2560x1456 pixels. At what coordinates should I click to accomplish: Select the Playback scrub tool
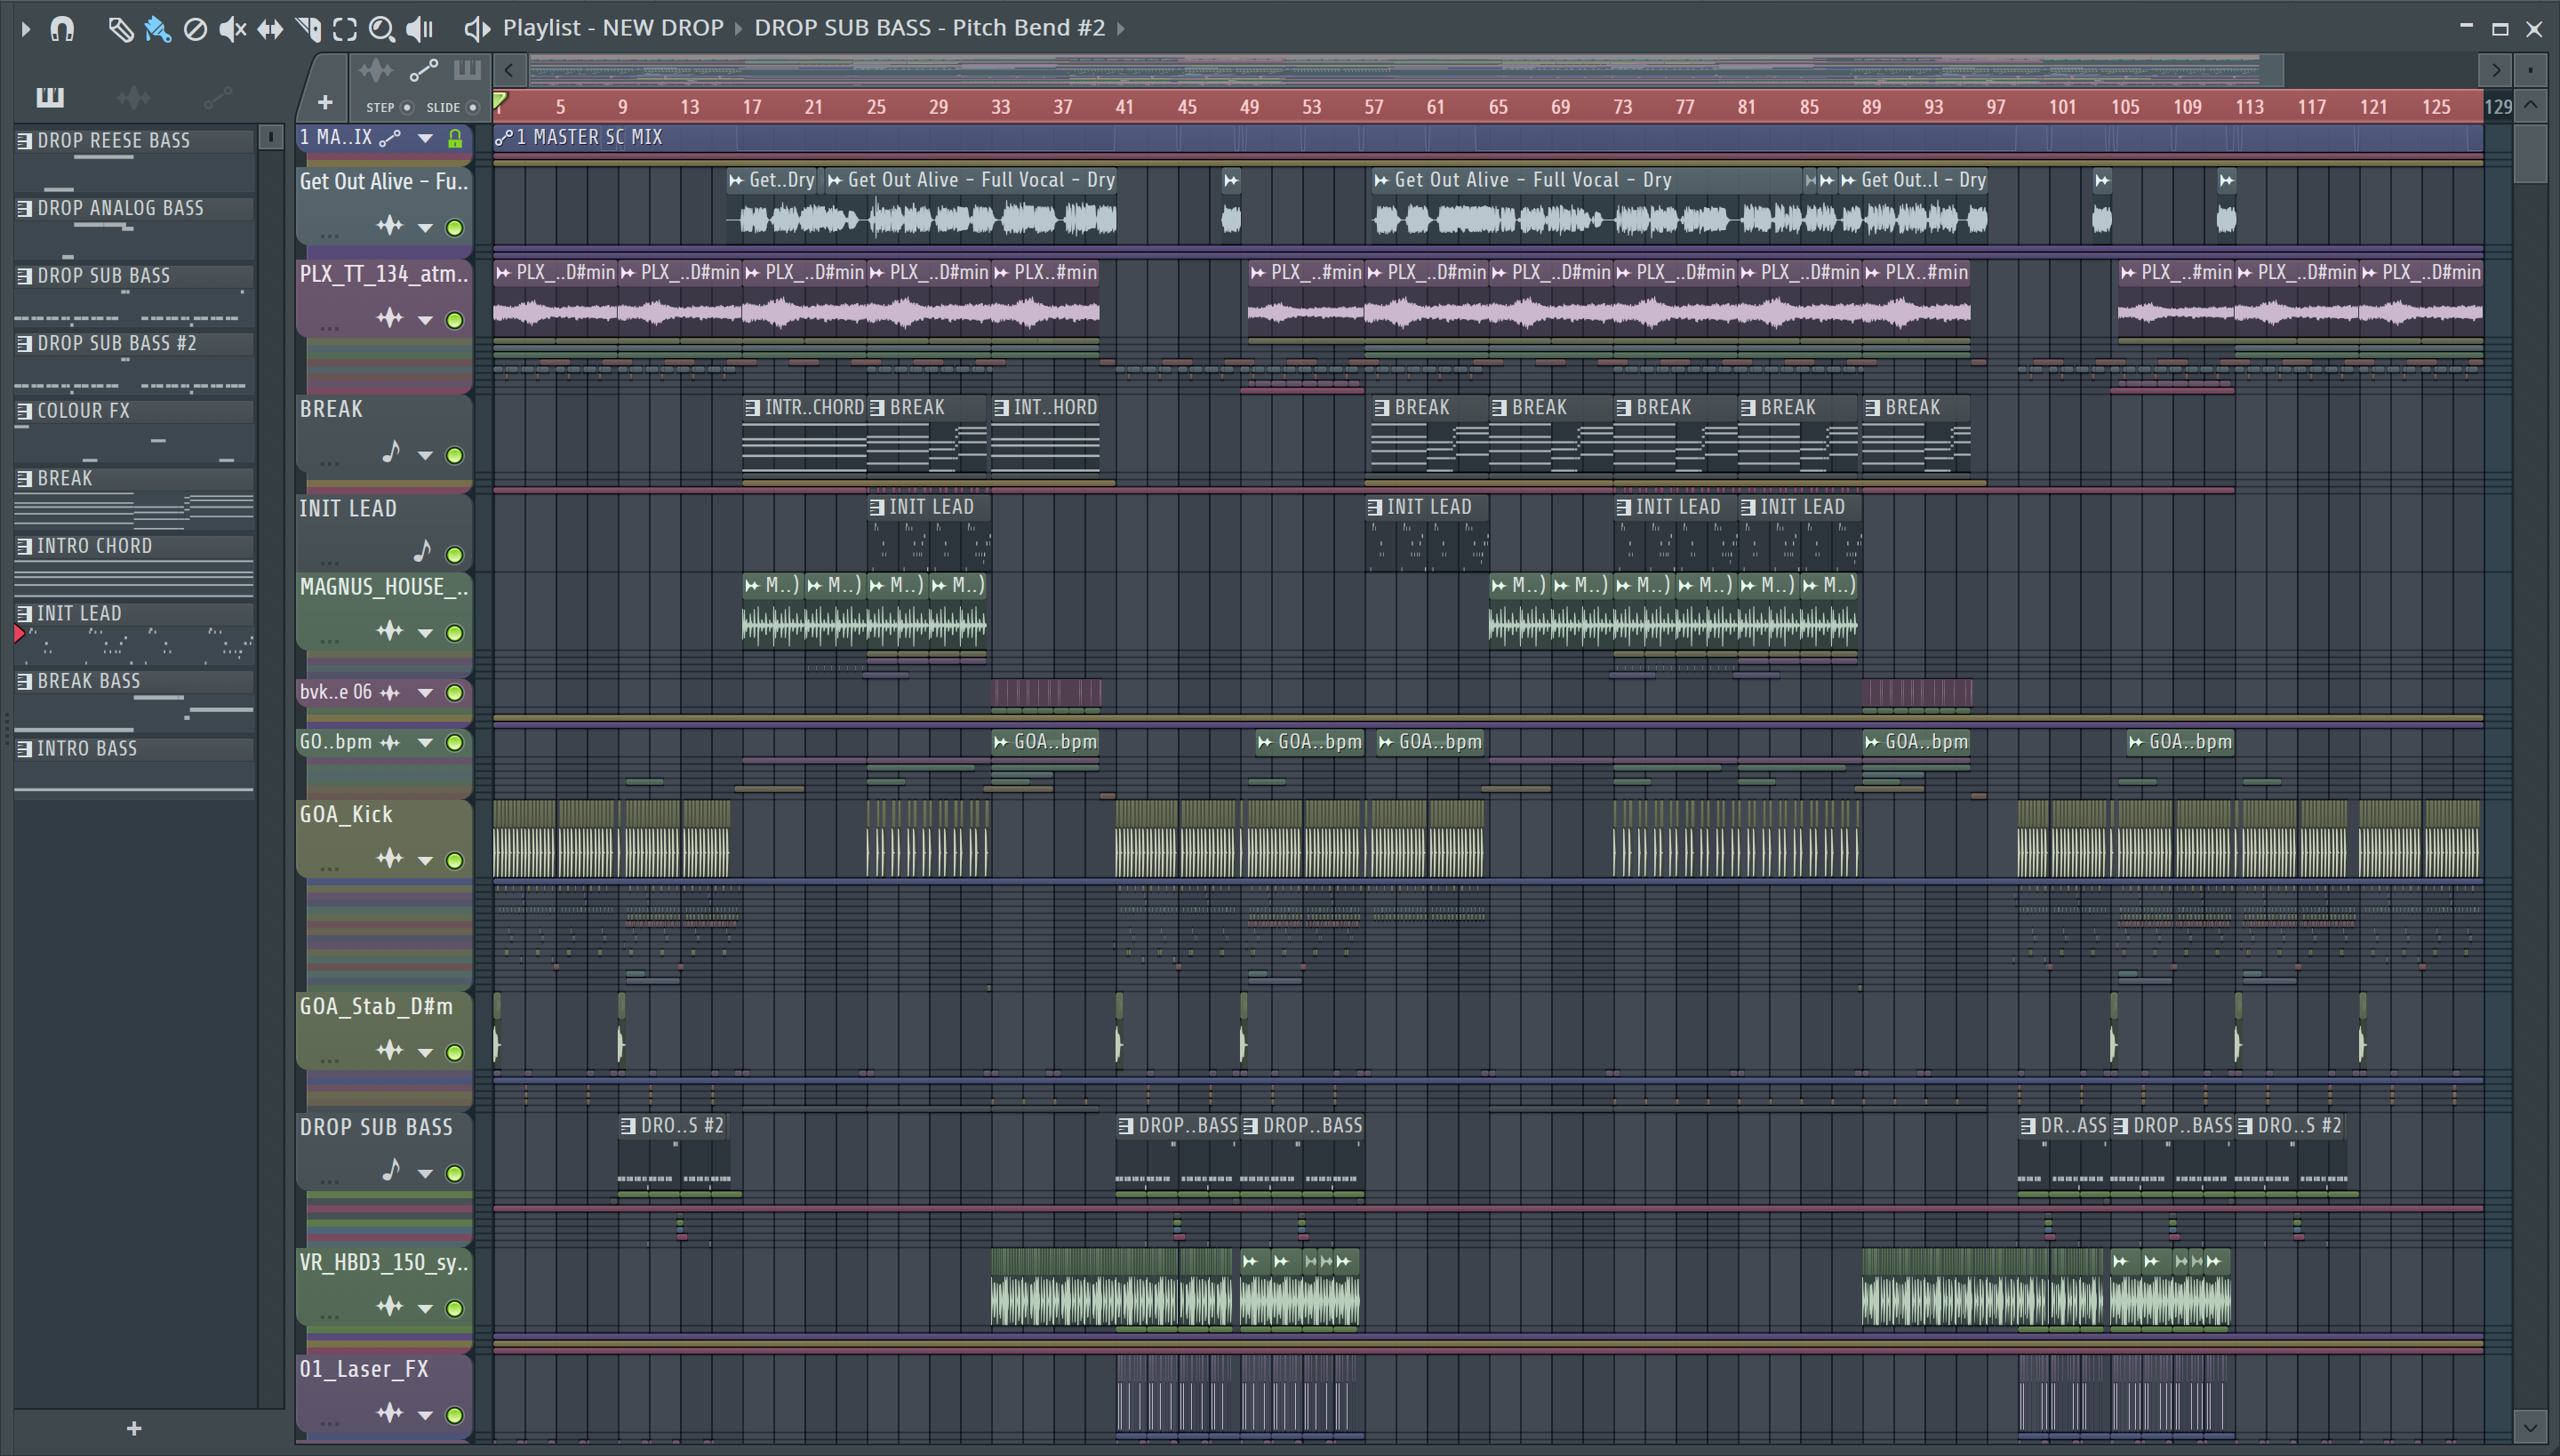coord(420,29)
